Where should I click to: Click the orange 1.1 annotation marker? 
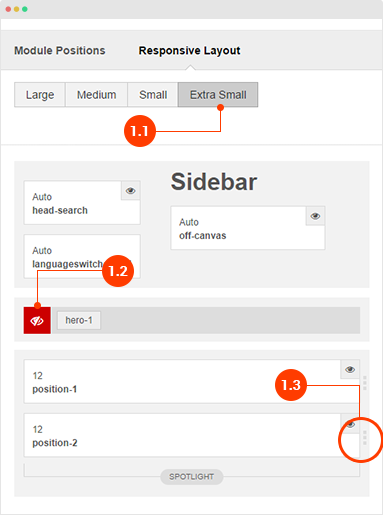[x=140, y=131]
